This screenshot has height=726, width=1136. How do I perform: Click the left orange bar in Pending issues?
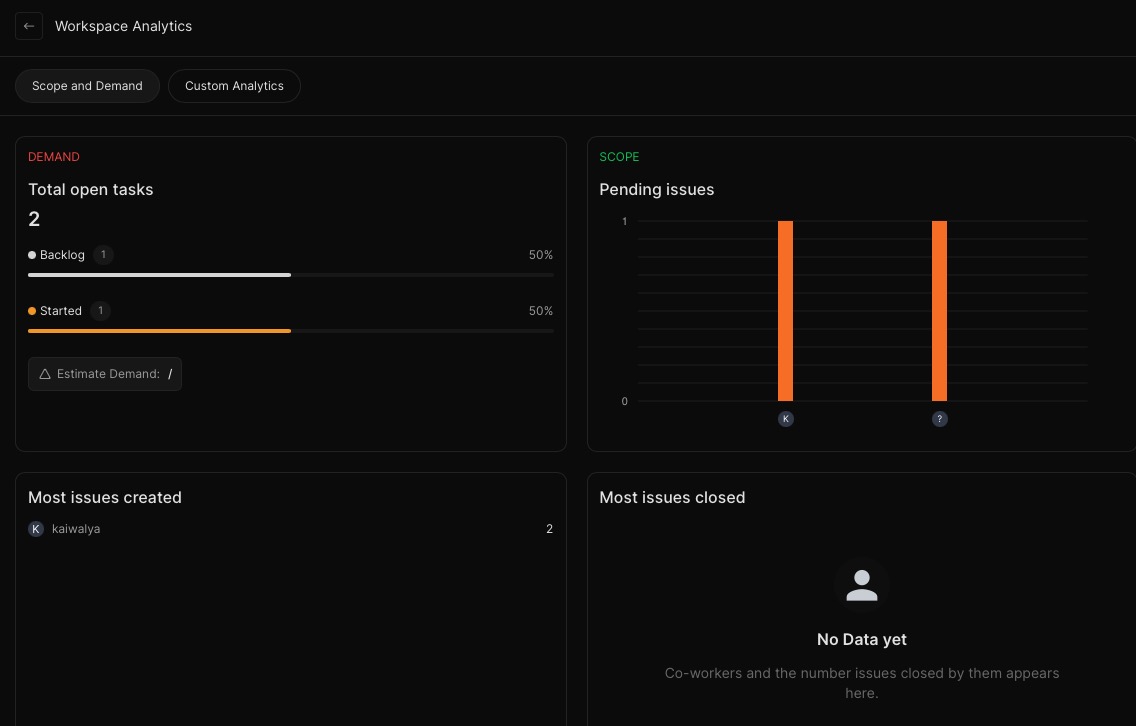786,310
